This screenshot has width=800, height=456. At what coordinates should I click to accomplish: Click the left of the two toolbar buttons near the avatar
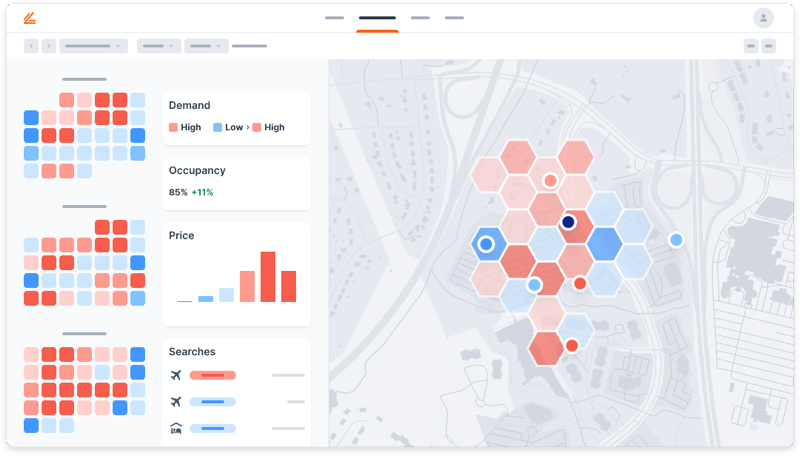coord(751,46)
